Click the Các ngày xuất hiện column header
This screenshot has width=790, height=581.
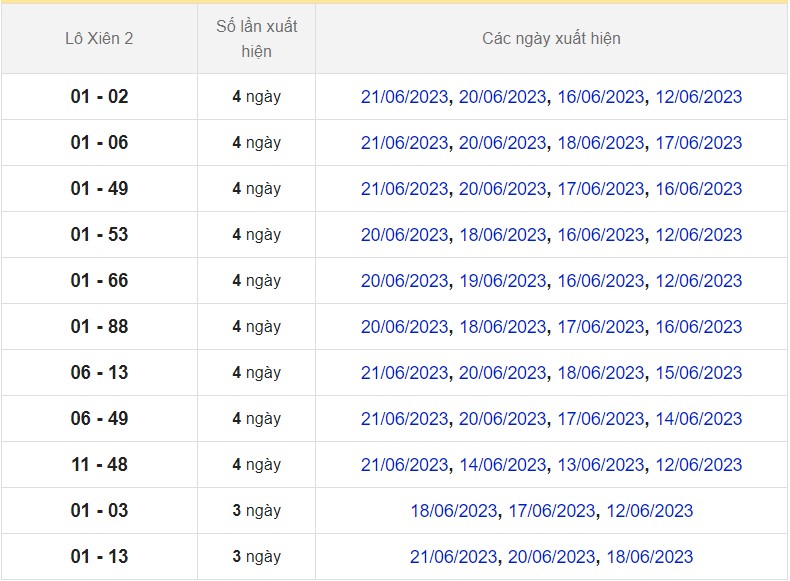pyautogui.click(x=551, y=39)
